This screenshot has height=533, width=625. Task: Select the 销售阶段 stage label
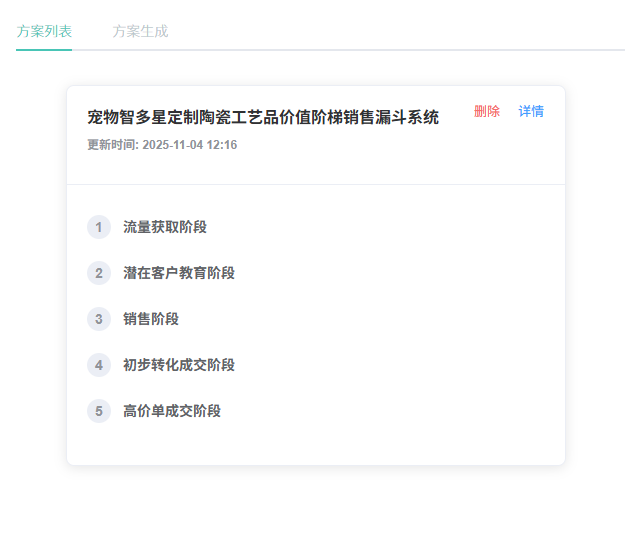151,319
